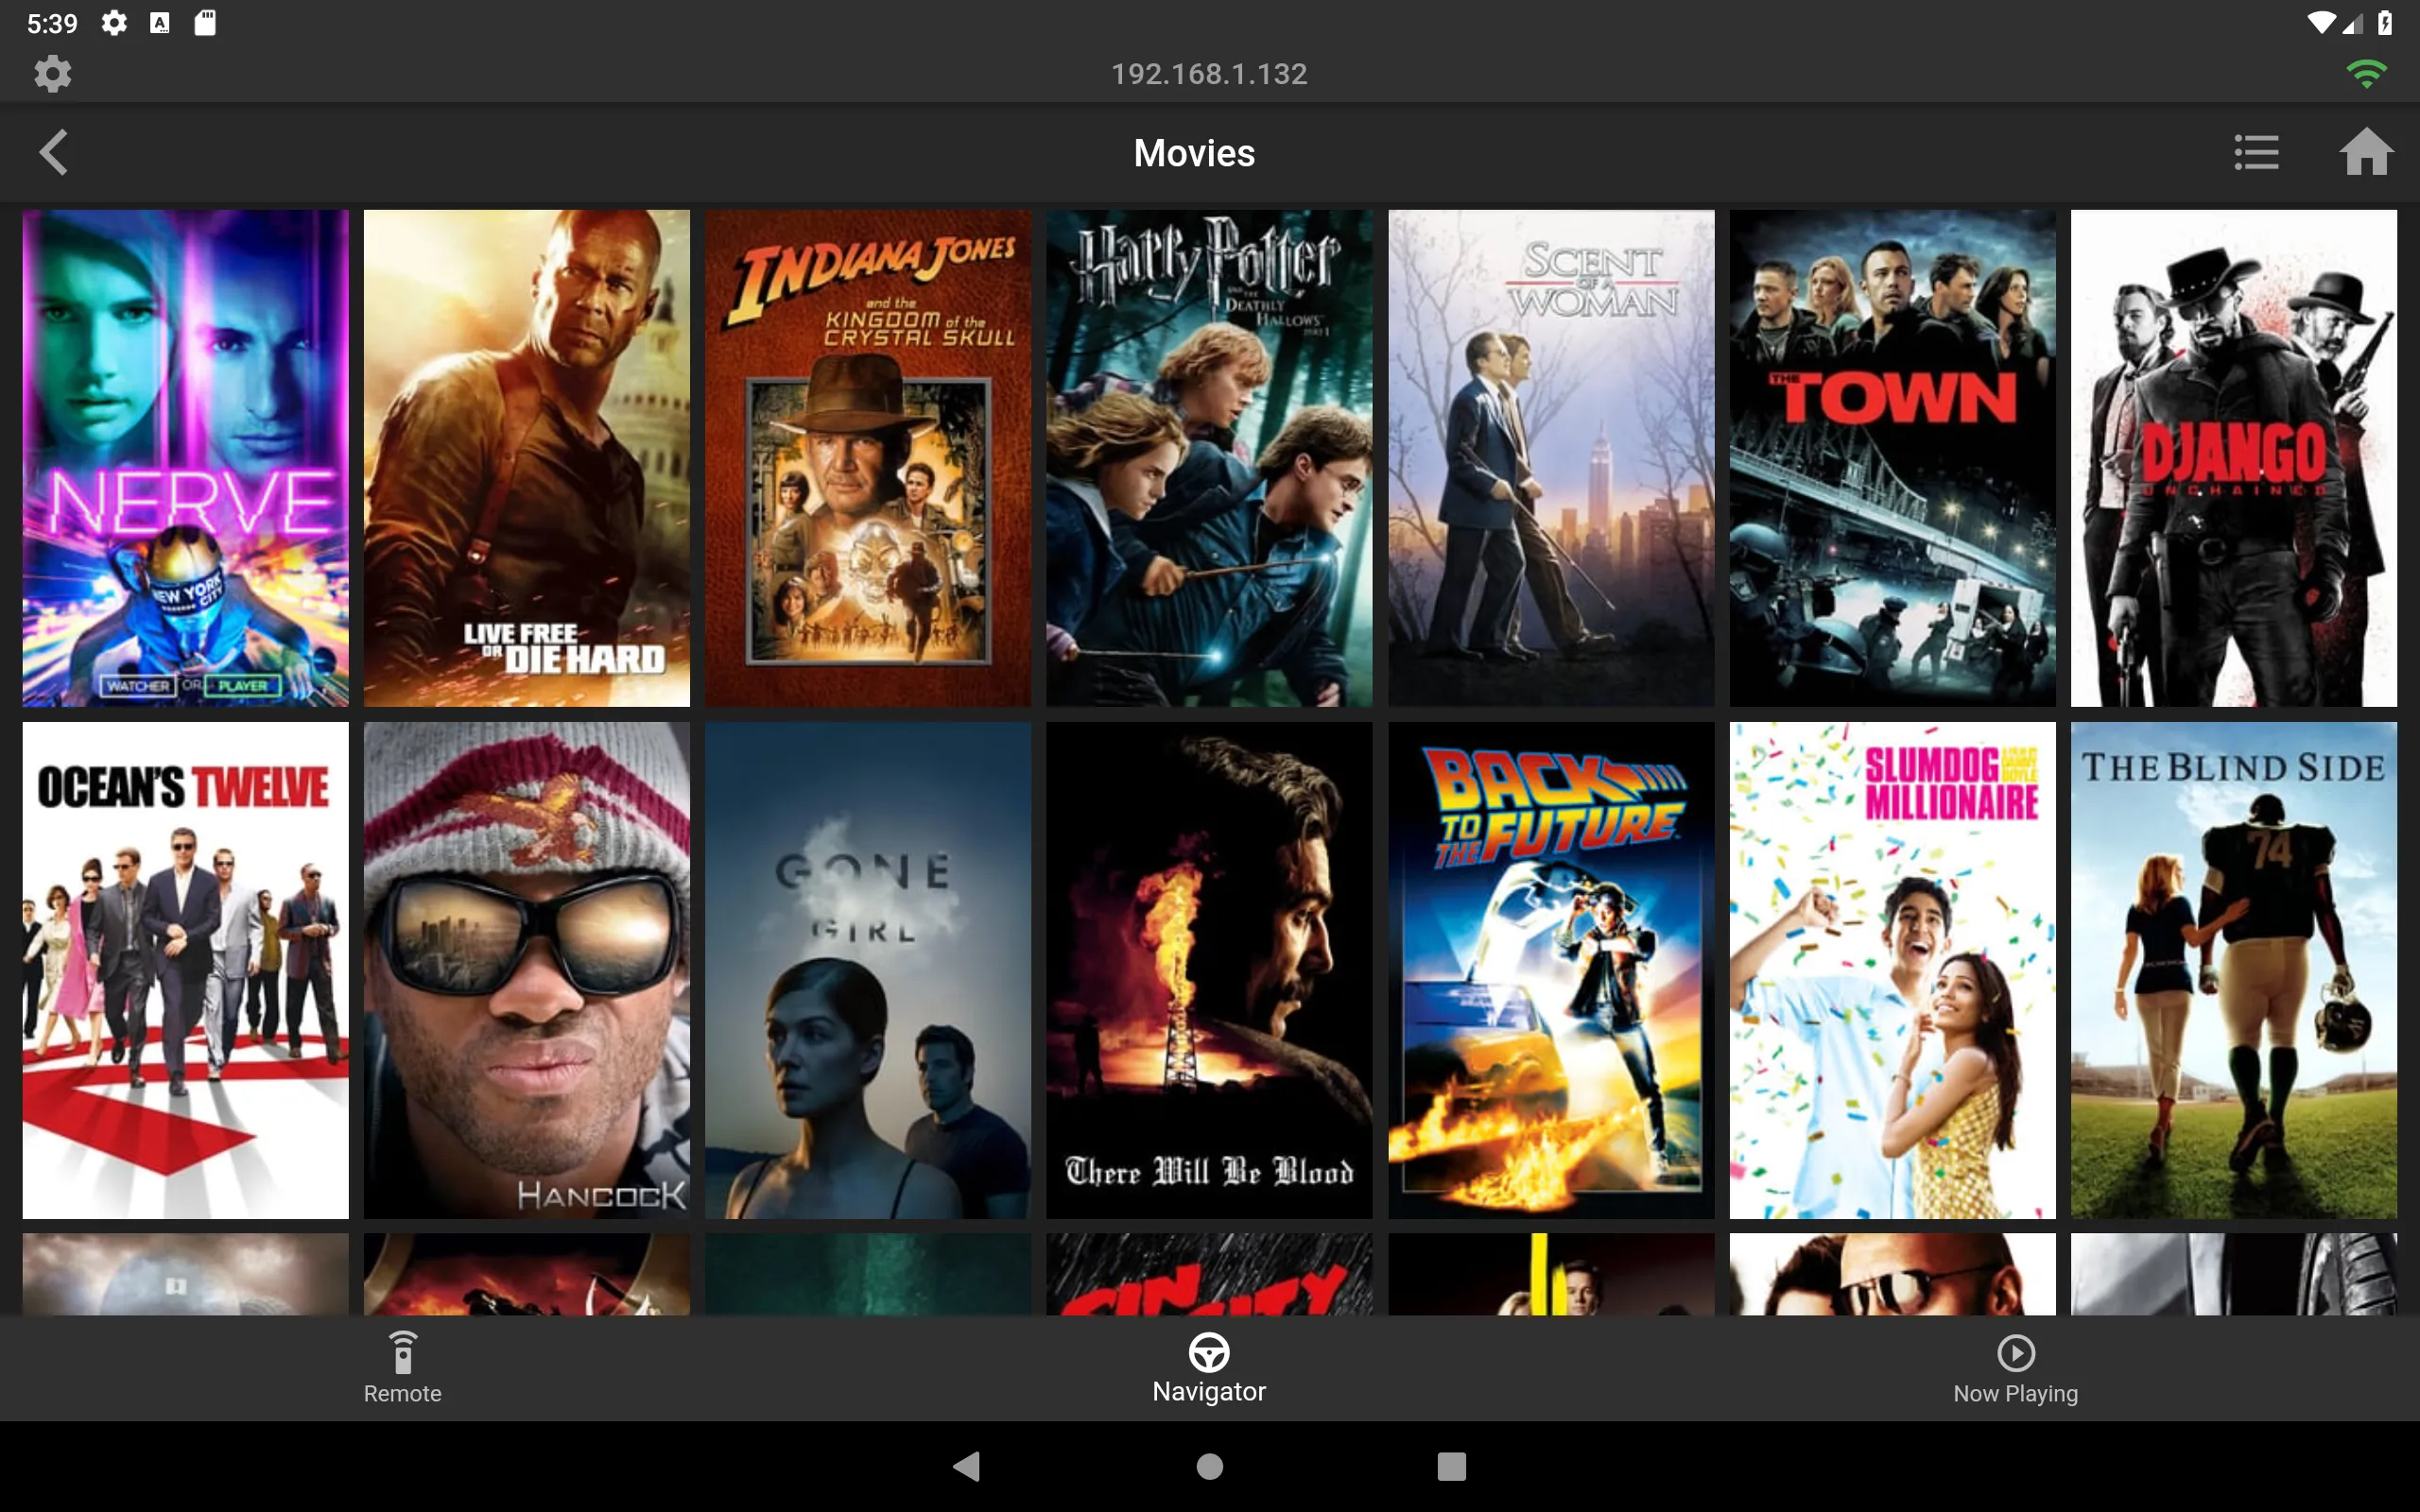Click the home icon at top right
The height and width of the screenshot is (1512, 2420).
[x=2366, y=153]
